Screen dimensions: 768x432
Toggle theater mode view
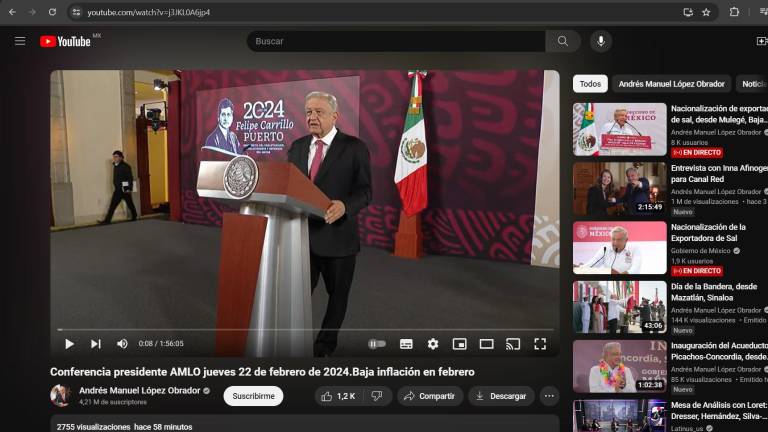coord(486,344)
